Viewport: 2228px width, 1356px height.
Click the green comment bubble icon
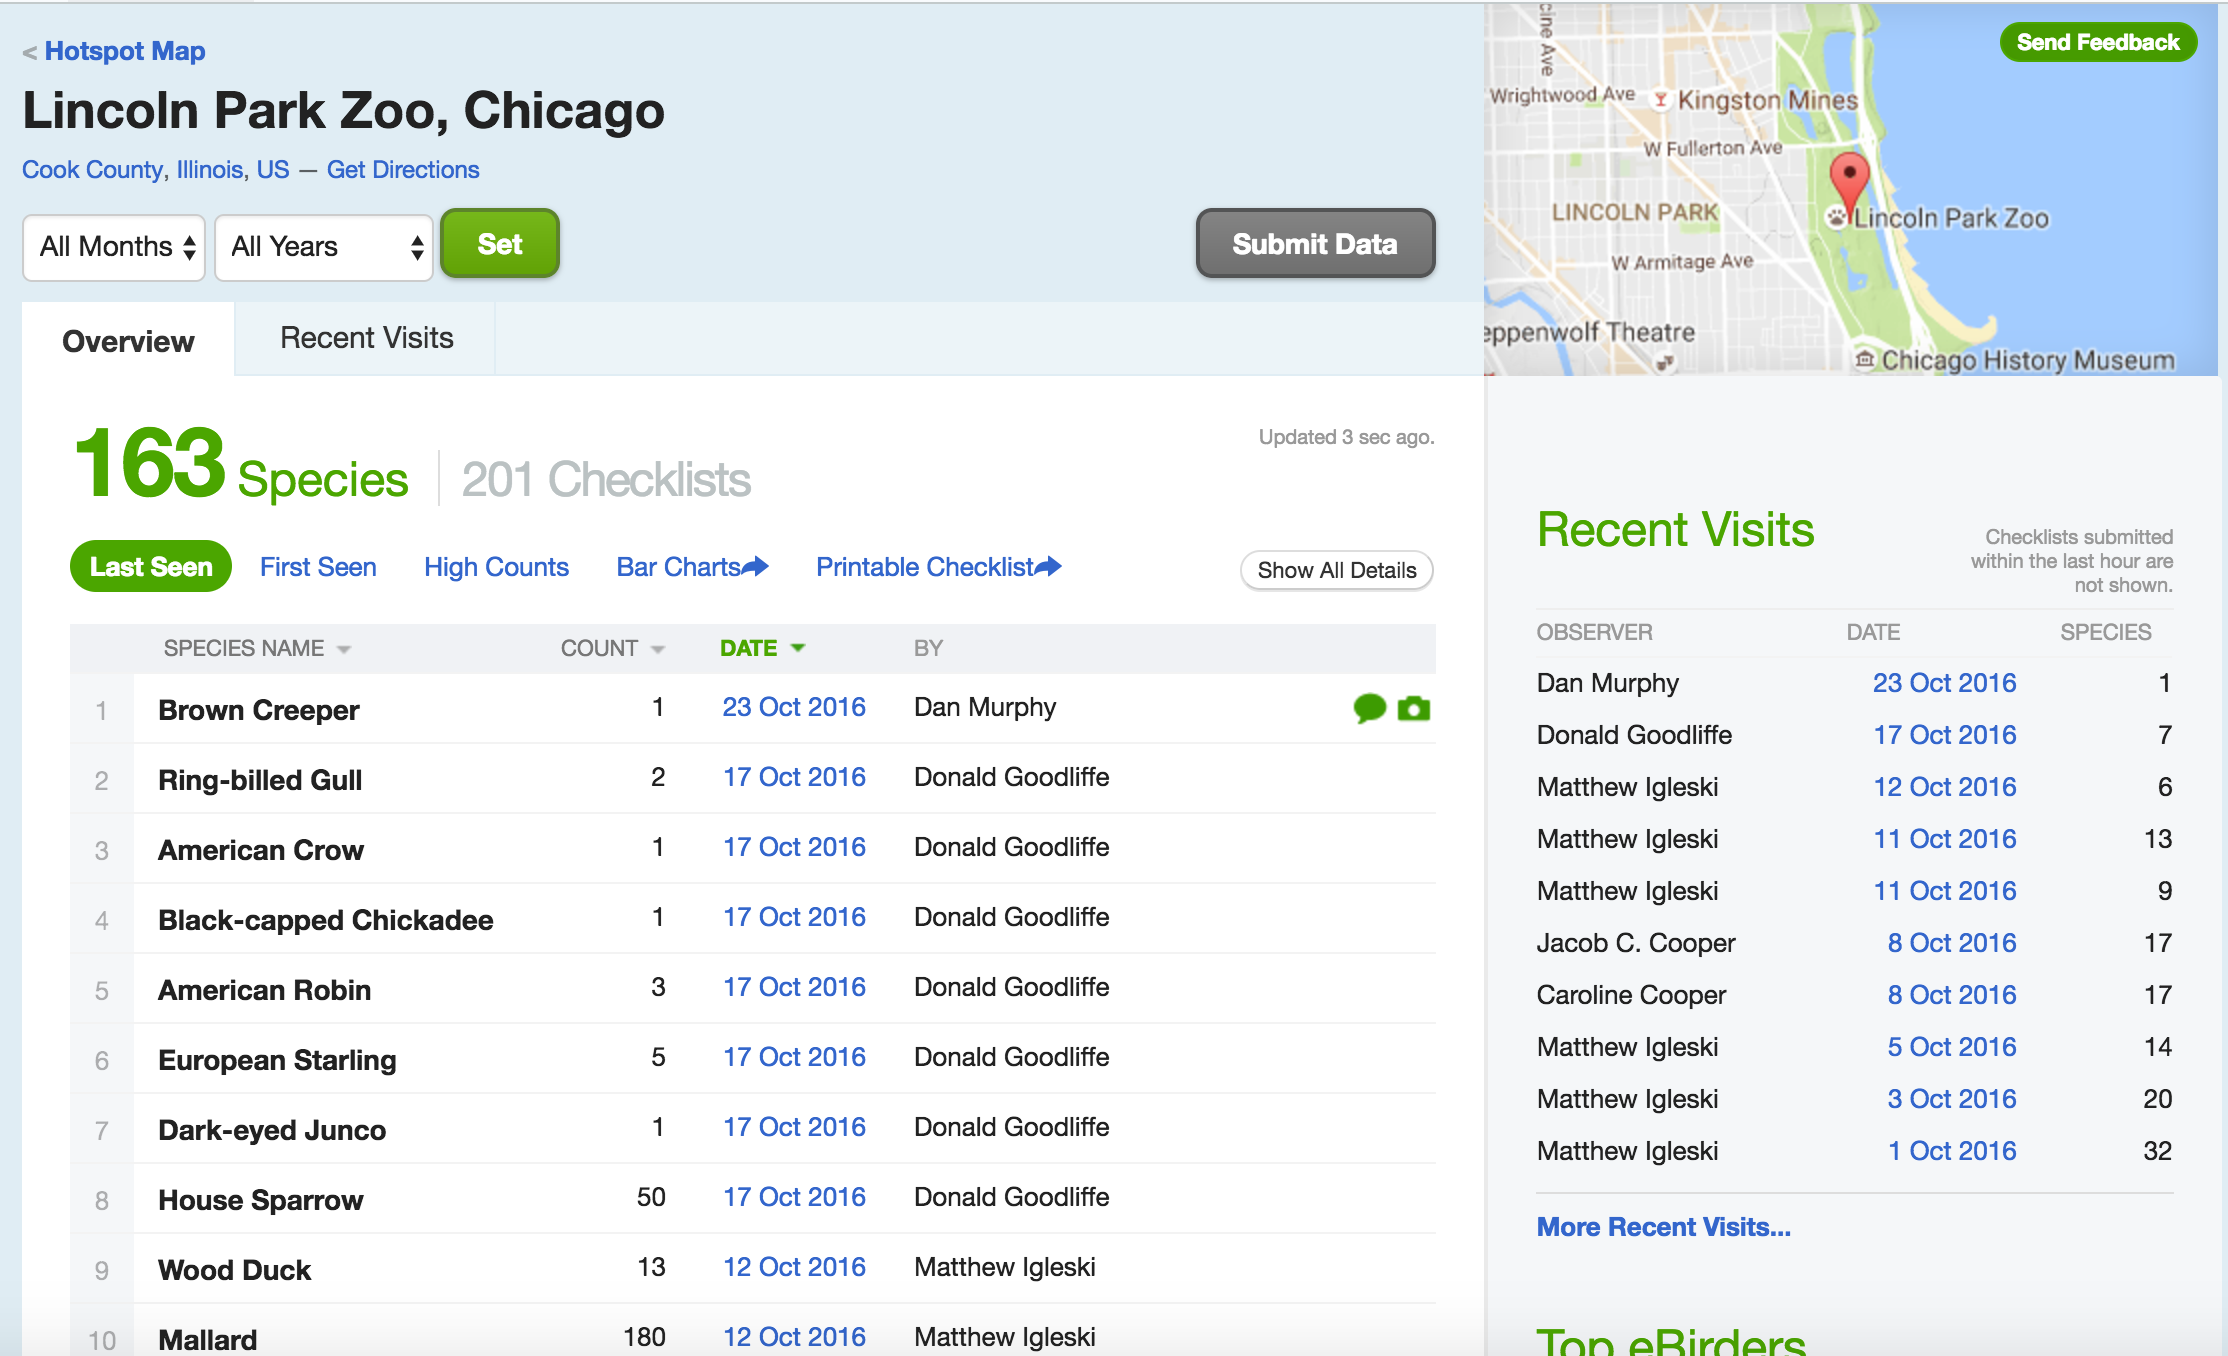click(1369, 708)
